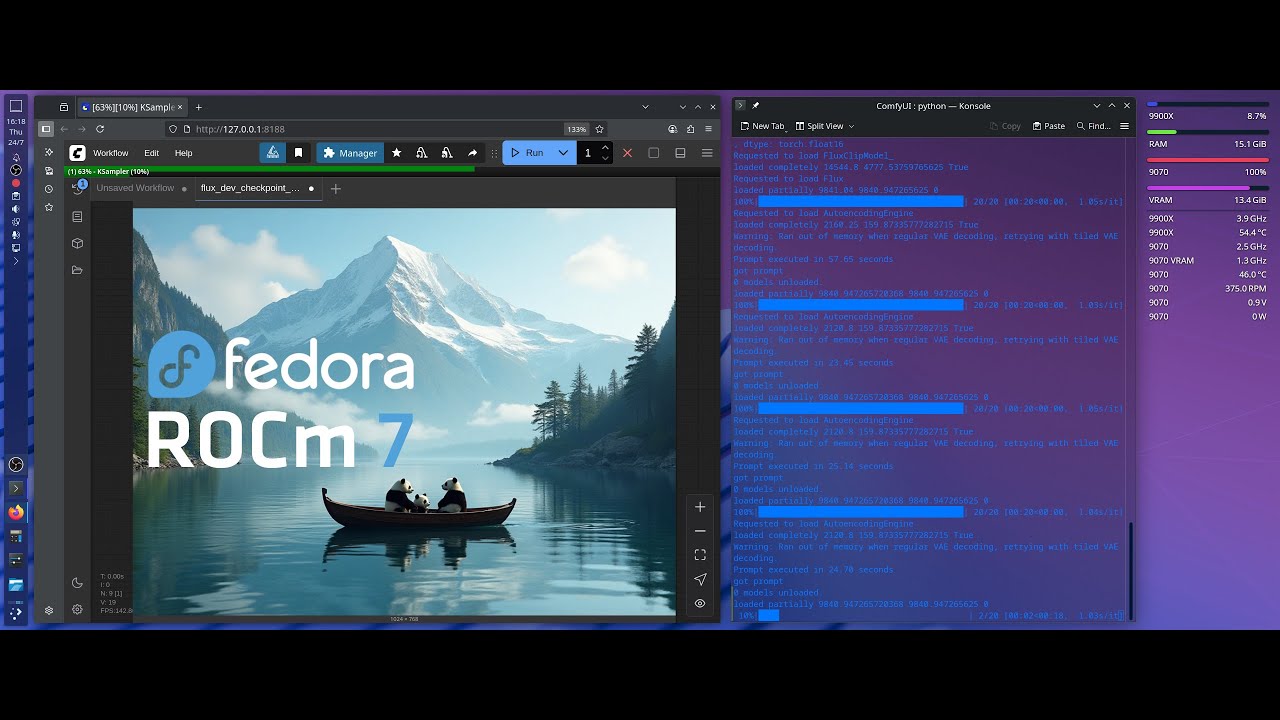Image resolution: width=1280 pixels, height=720 pixels.
Task: Expand the list all tabs chevron
Action: click(645, 107)
